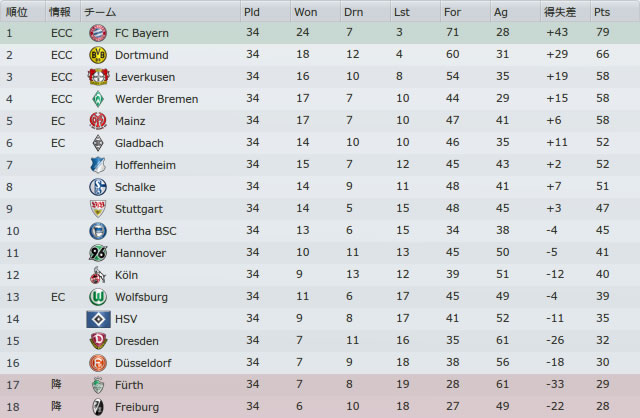
Task: Click the Mainz 05 crest
Action: (98, 121)
